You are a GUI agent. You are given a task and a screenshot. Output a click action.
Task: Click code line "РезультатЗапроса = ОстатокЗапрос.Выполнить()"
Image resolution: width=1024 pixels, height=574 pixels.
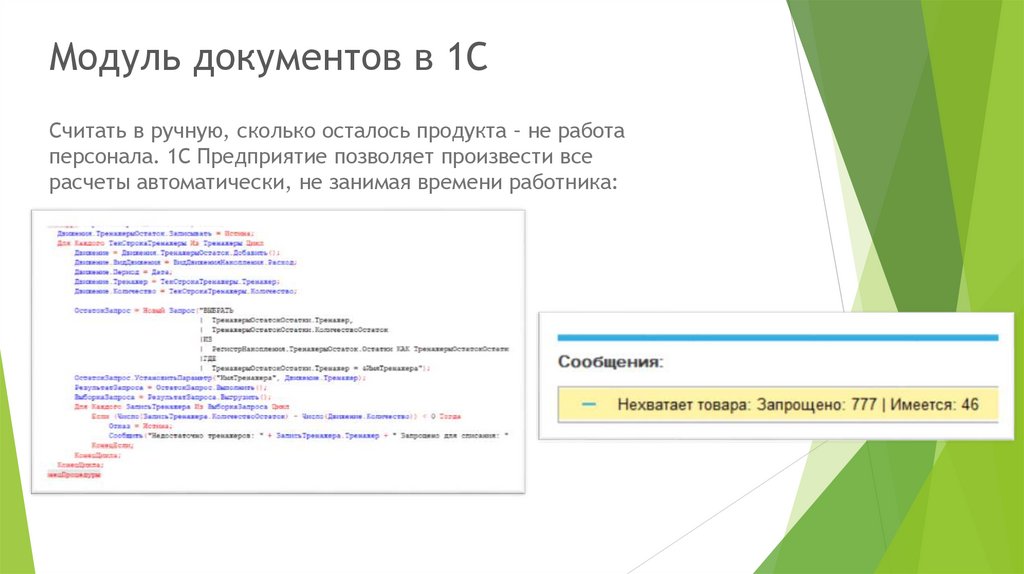click(170, 387)
